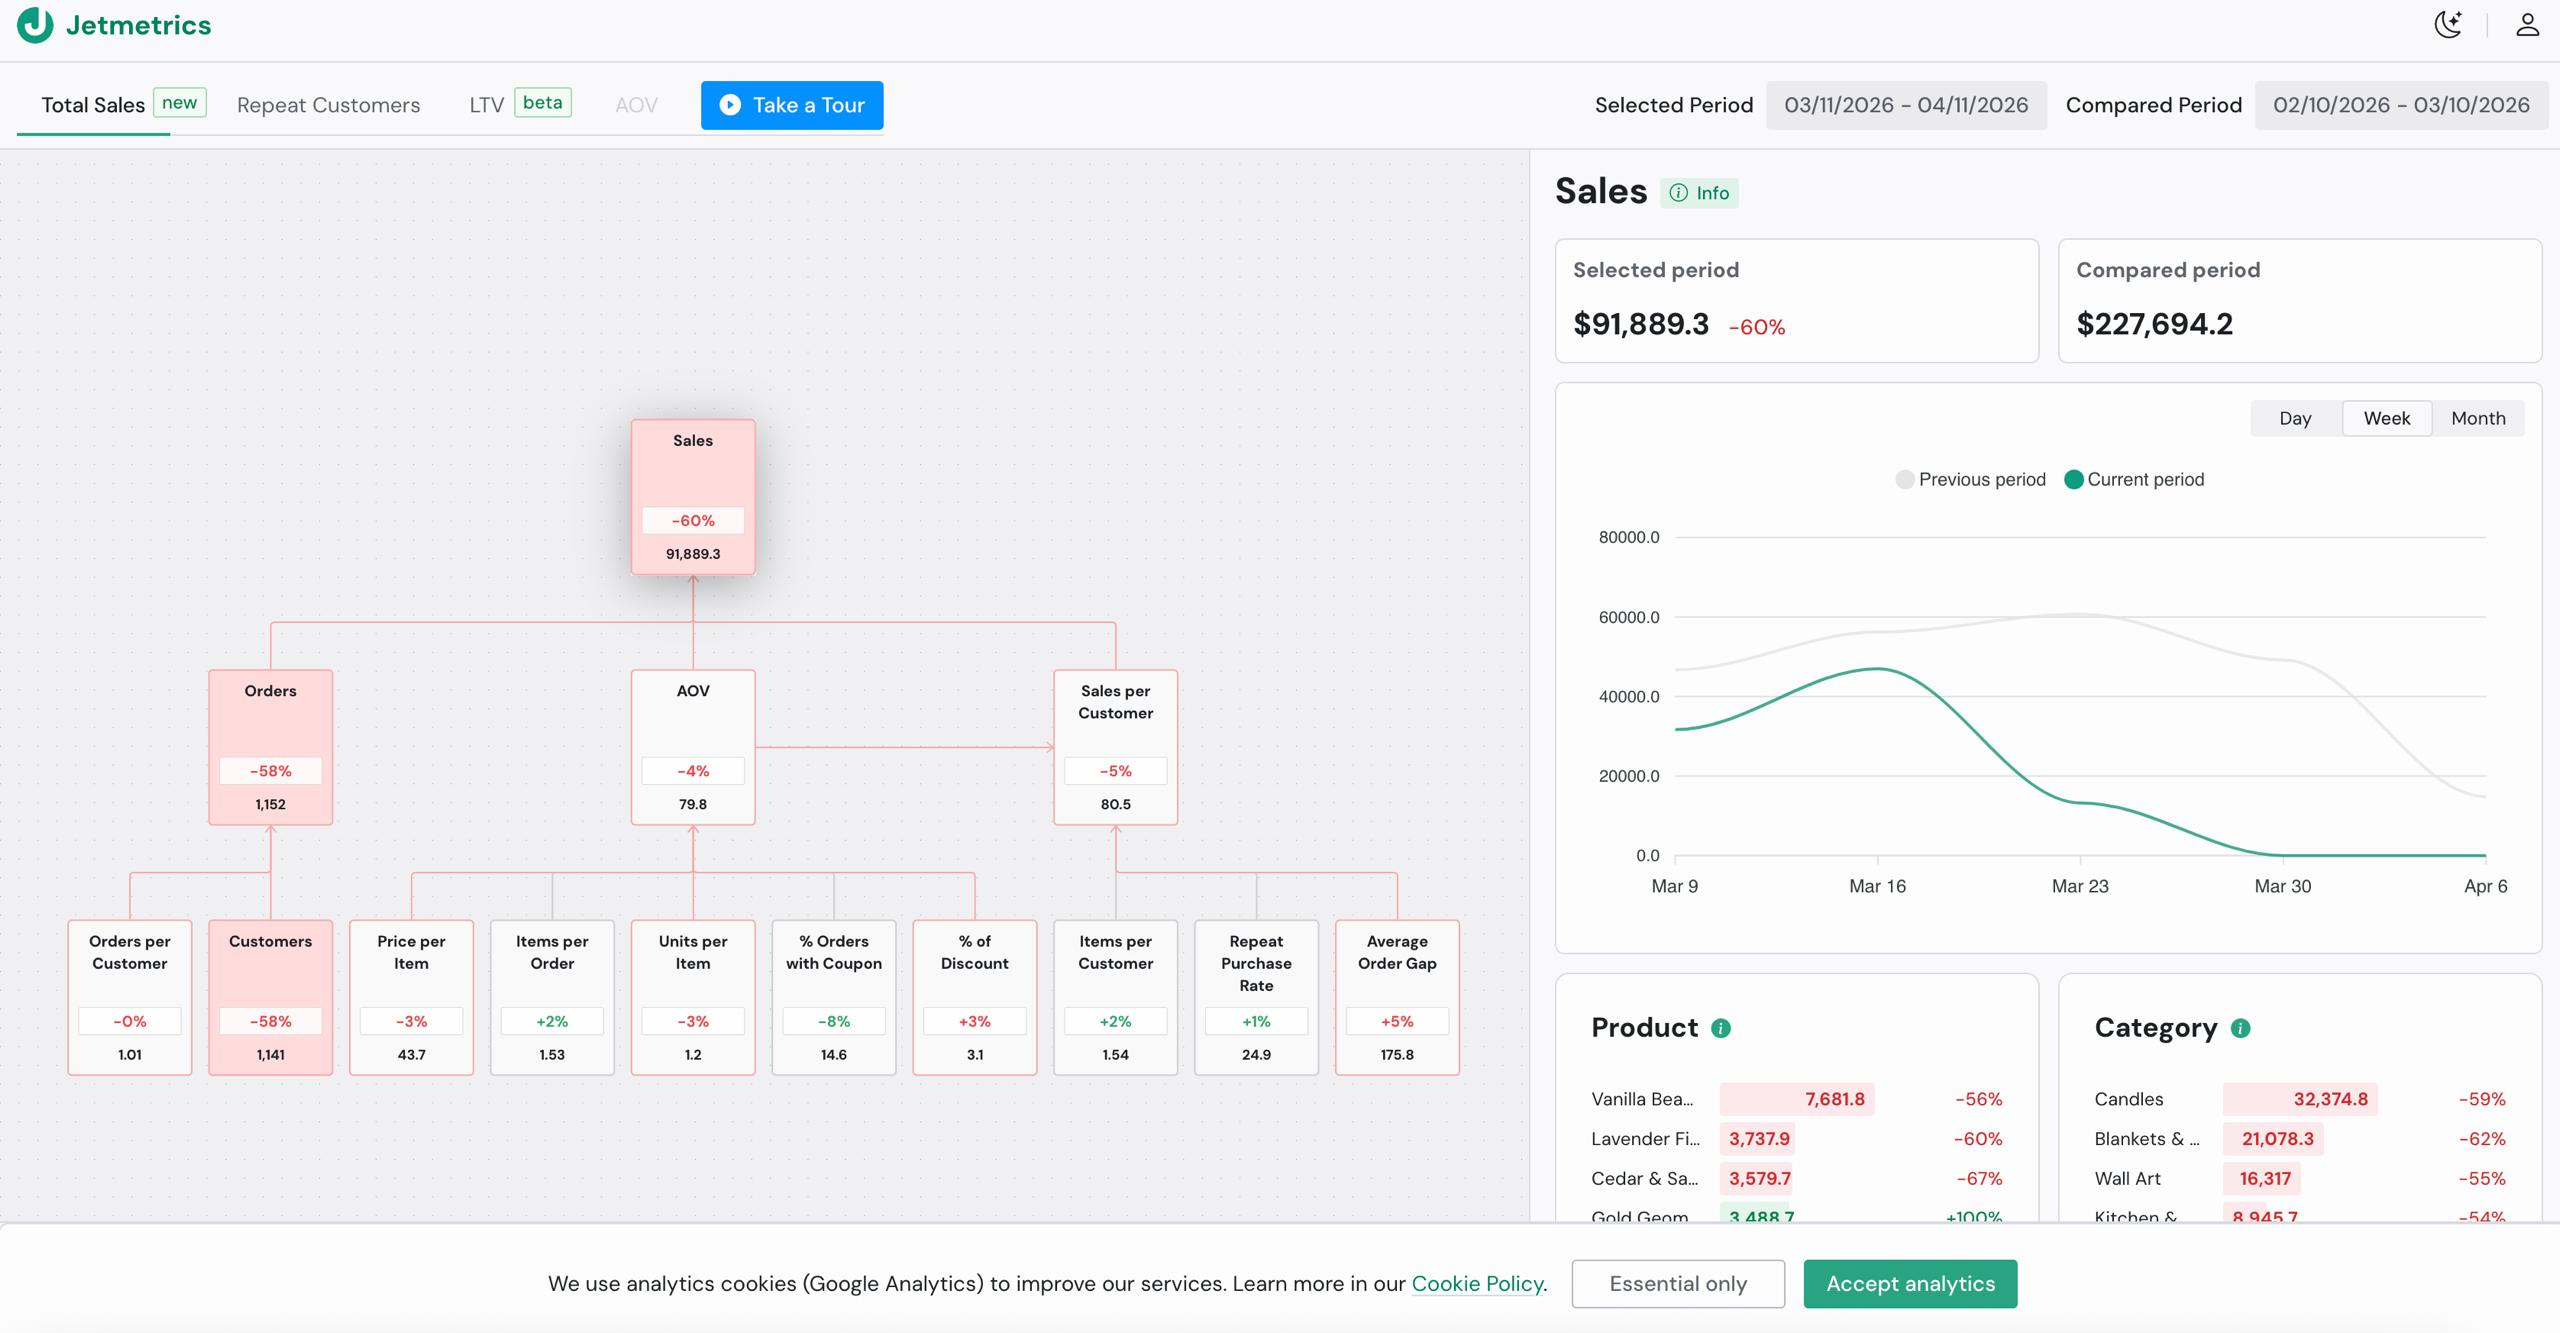Open the Cookie Policy link
2560x1333 pixels.
(x=1477, y=1283)
